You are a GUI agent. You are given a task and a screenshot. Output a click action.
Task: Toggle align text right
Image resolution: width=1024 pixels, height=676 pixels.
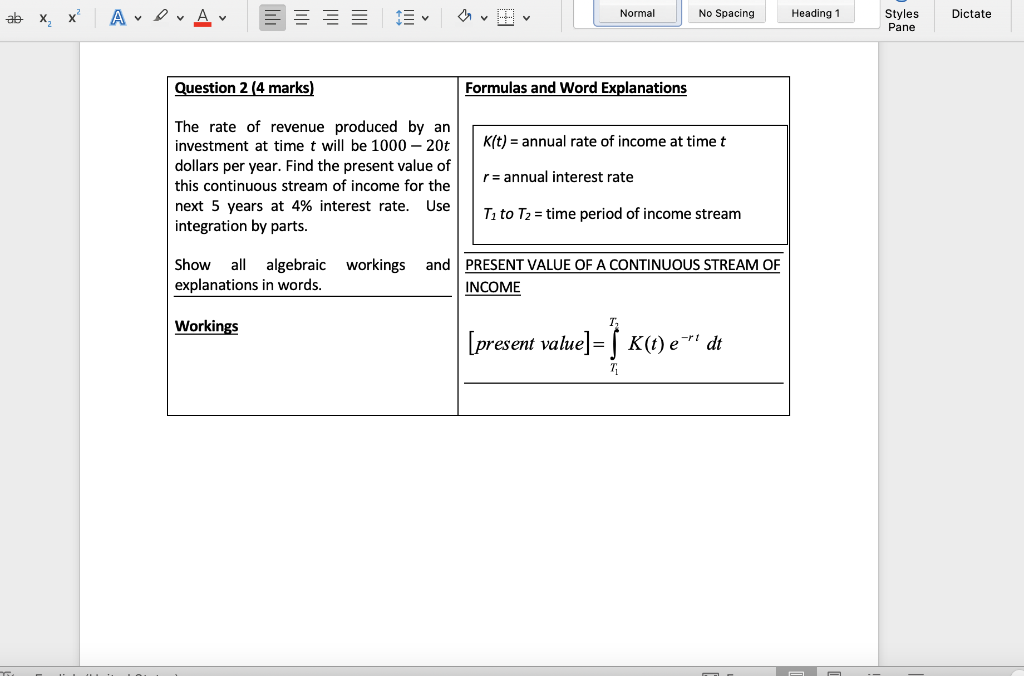pos(330,18)
